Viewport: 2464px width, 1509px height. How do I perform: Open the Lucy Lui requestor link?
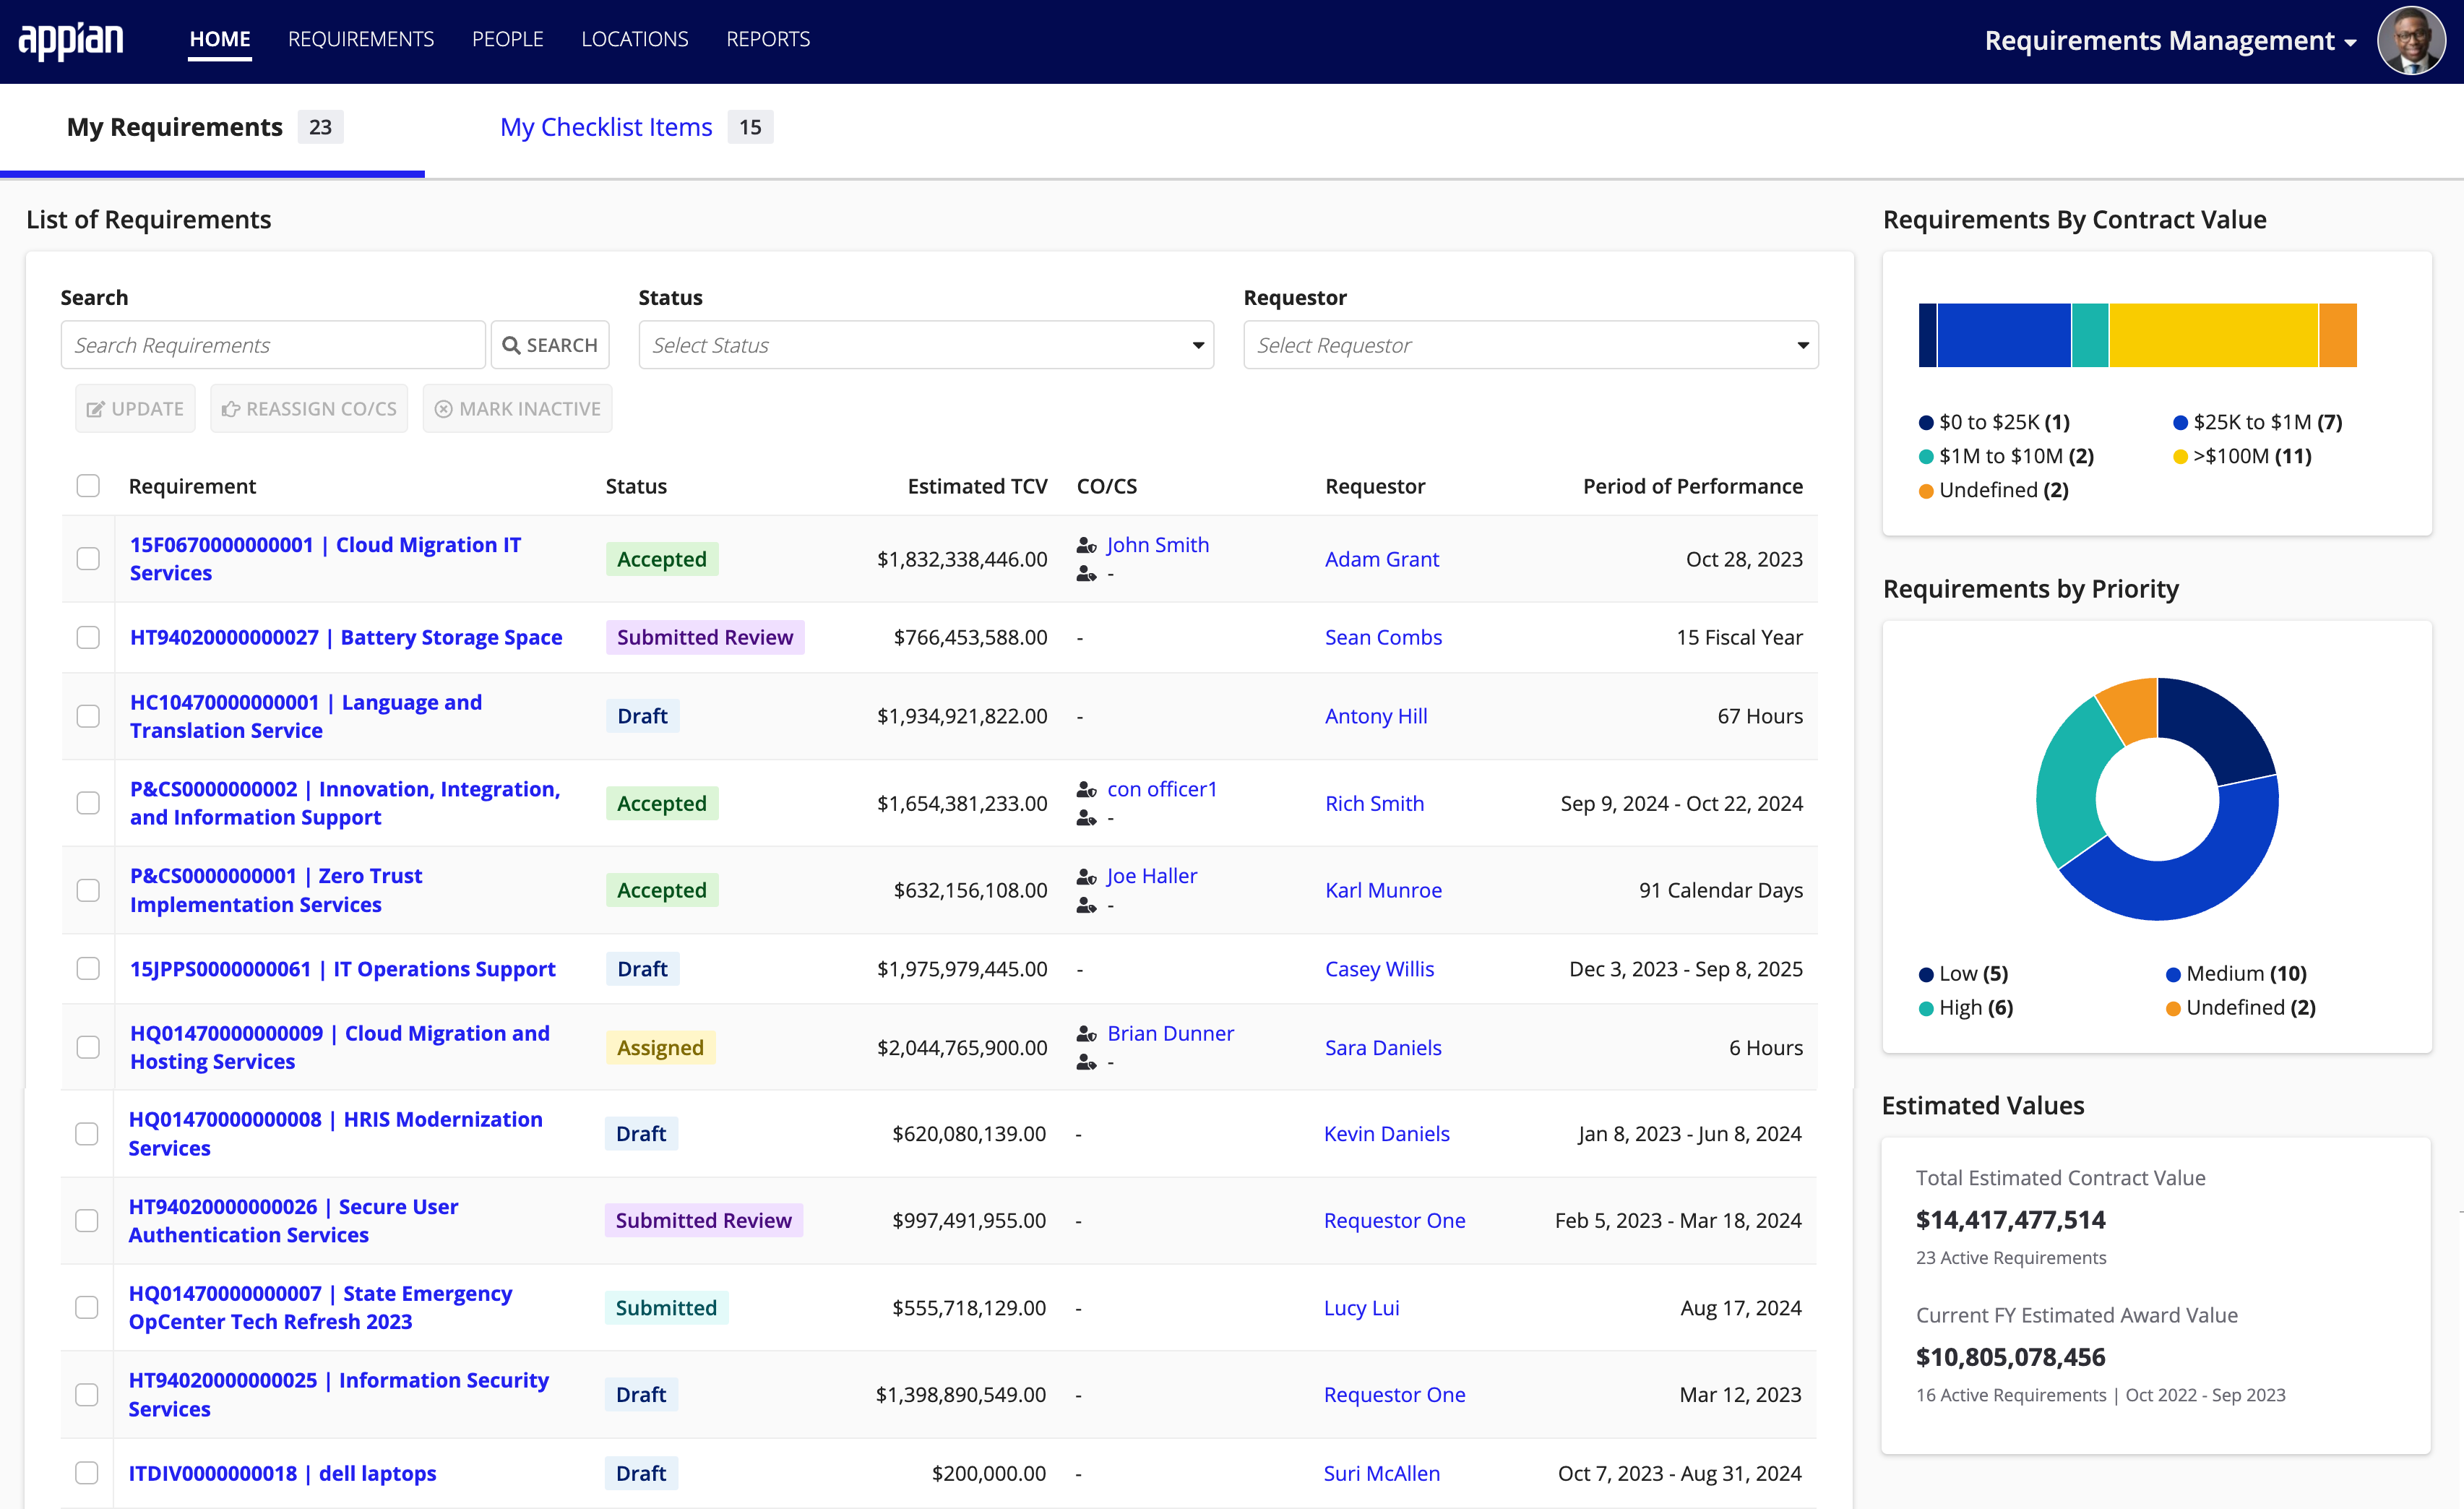coord(1361,1307)
